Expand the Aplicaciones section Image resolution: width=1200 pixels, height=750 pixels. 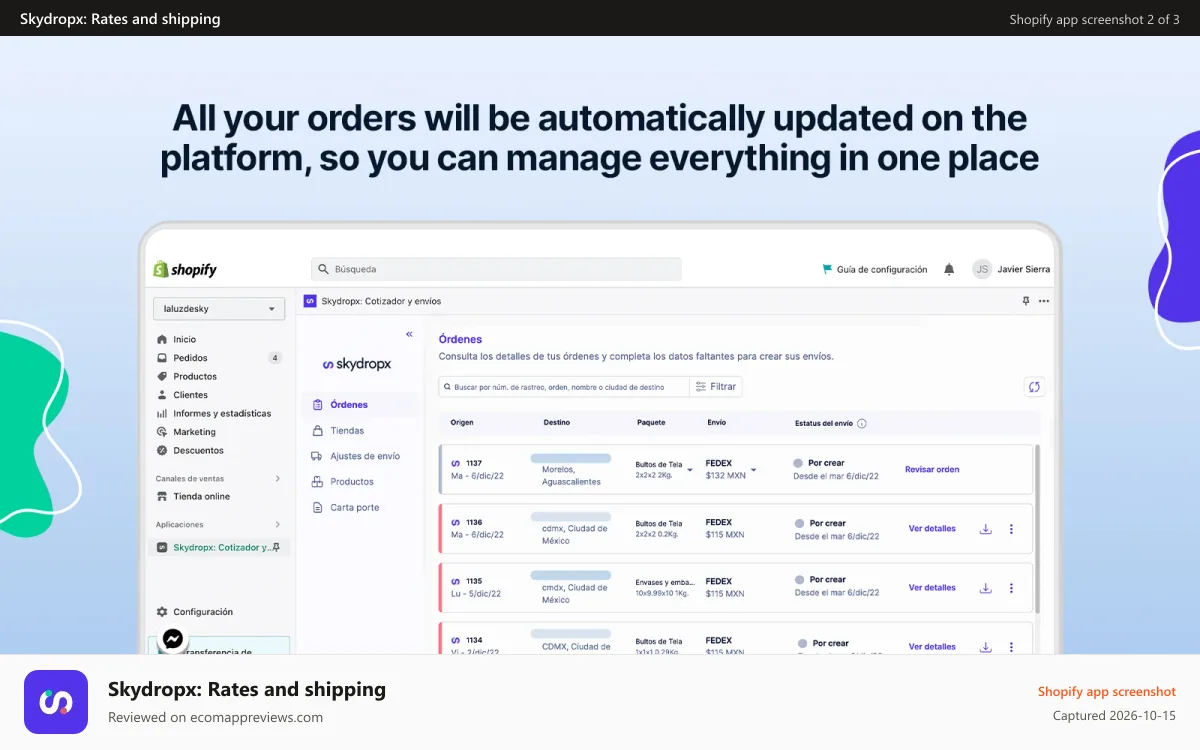pyautogui.click(x=278, y=525)
